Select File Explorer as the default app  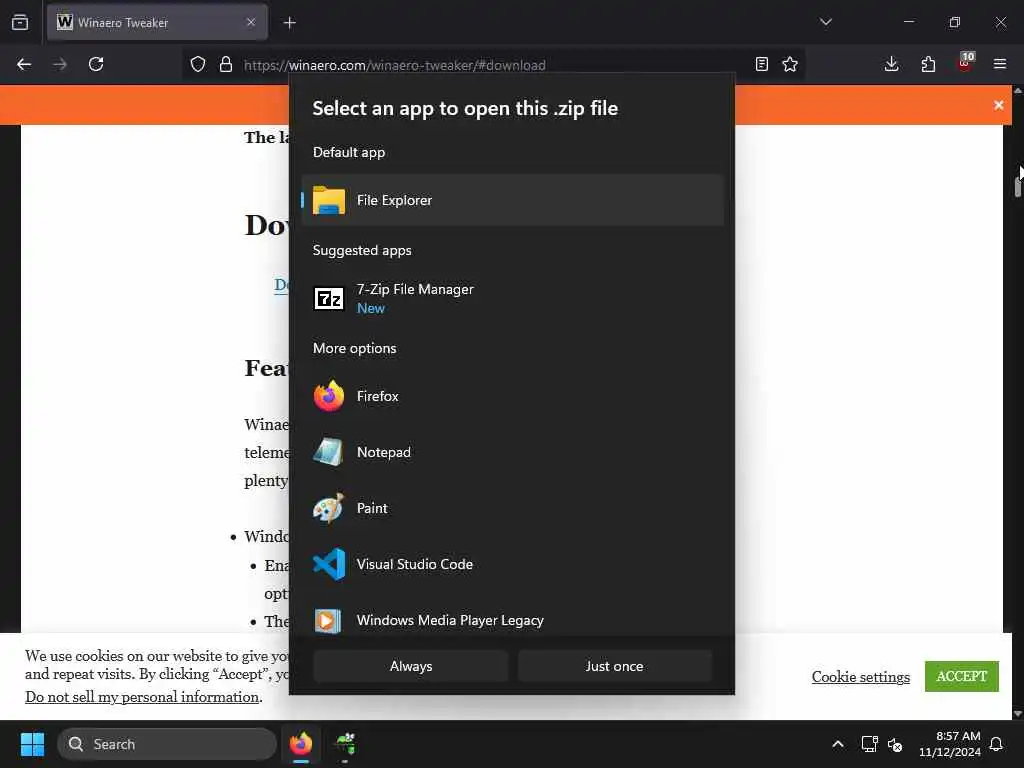tap(513, 200)
